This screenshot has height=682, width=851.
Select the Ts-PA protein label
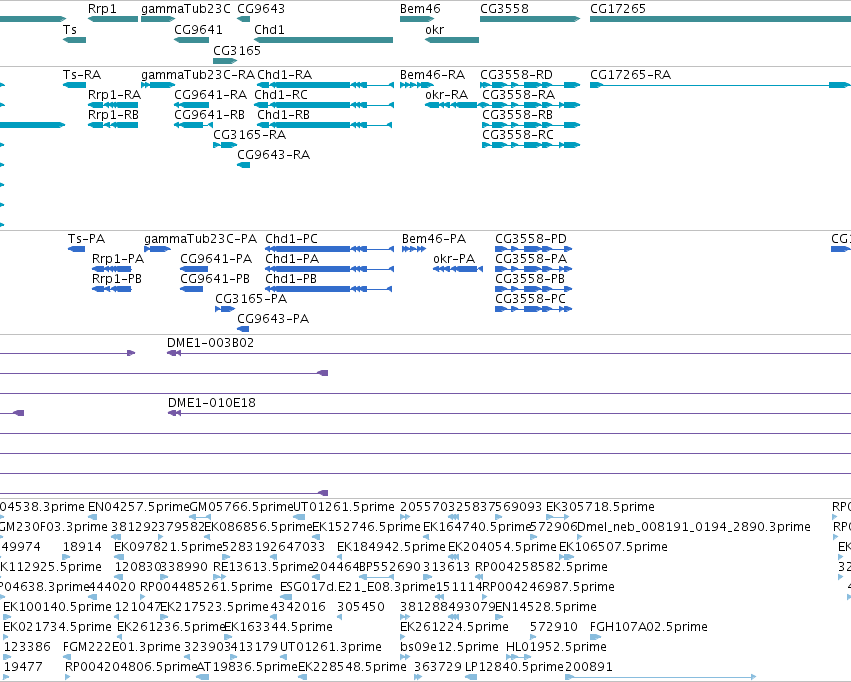86,239
